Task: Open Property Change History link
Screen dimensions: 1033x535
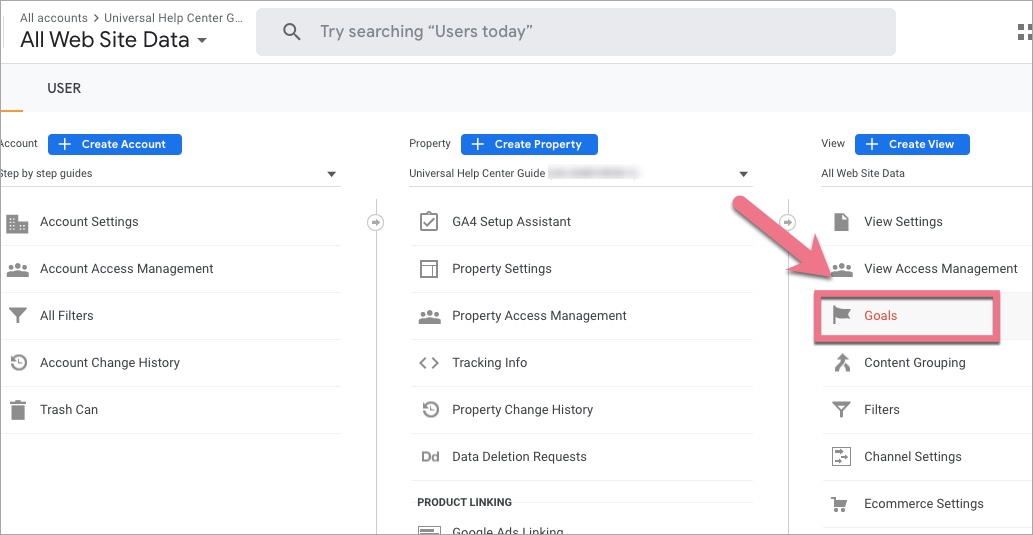Action: pos(522,409)
